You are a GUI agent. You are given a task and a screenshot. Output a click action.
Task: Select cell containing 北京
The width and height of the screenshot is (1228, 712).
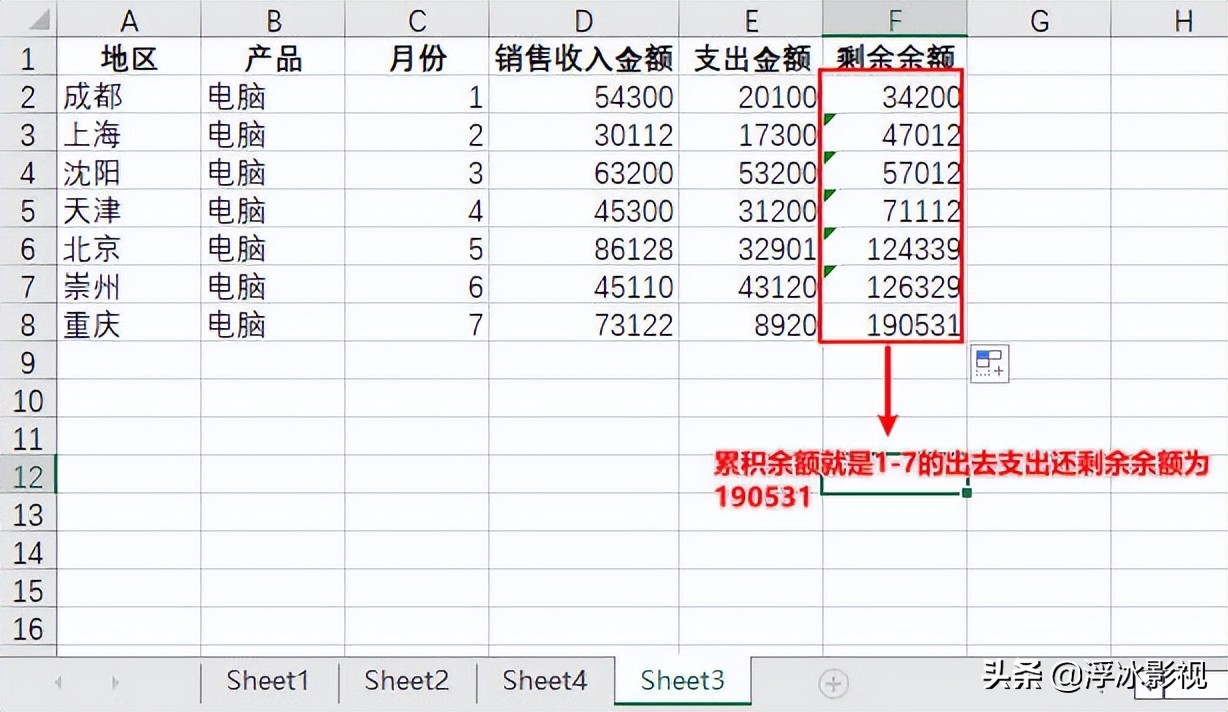pyautogui.click(x=129, y=249)
